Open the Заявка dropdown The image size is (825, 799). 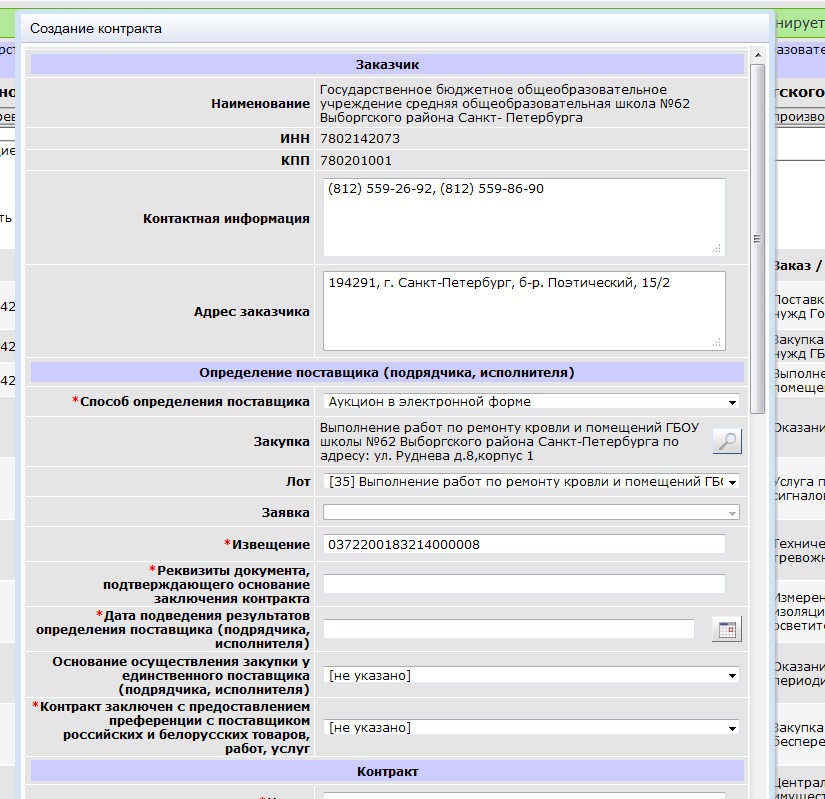click(531, 512)
